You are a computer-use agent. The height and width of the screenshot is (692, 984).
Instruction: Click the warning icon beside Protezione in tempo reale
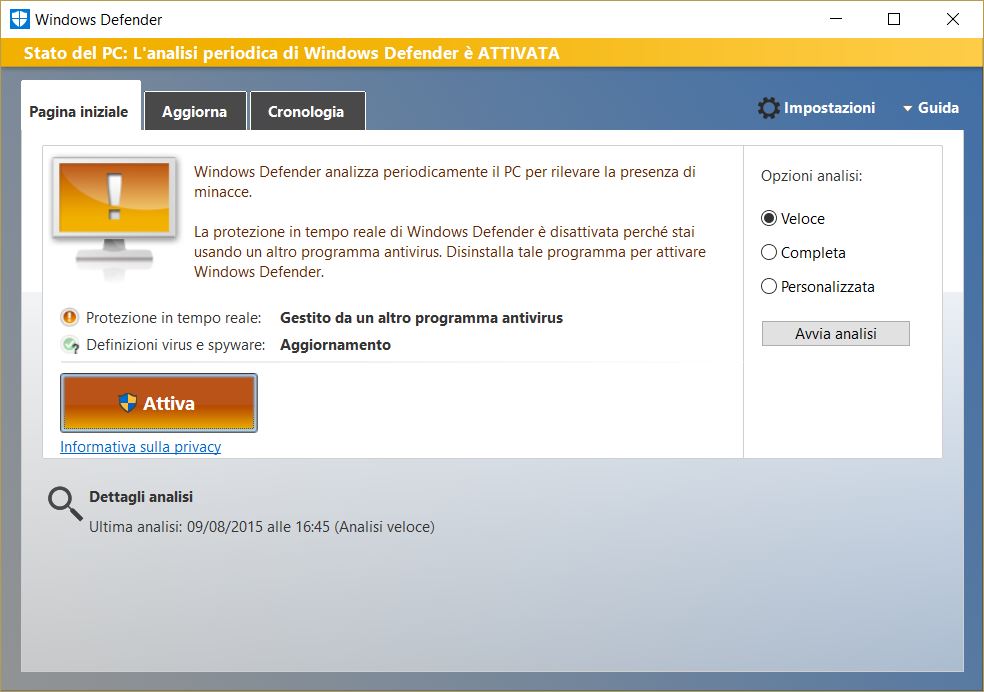(69, 317)
